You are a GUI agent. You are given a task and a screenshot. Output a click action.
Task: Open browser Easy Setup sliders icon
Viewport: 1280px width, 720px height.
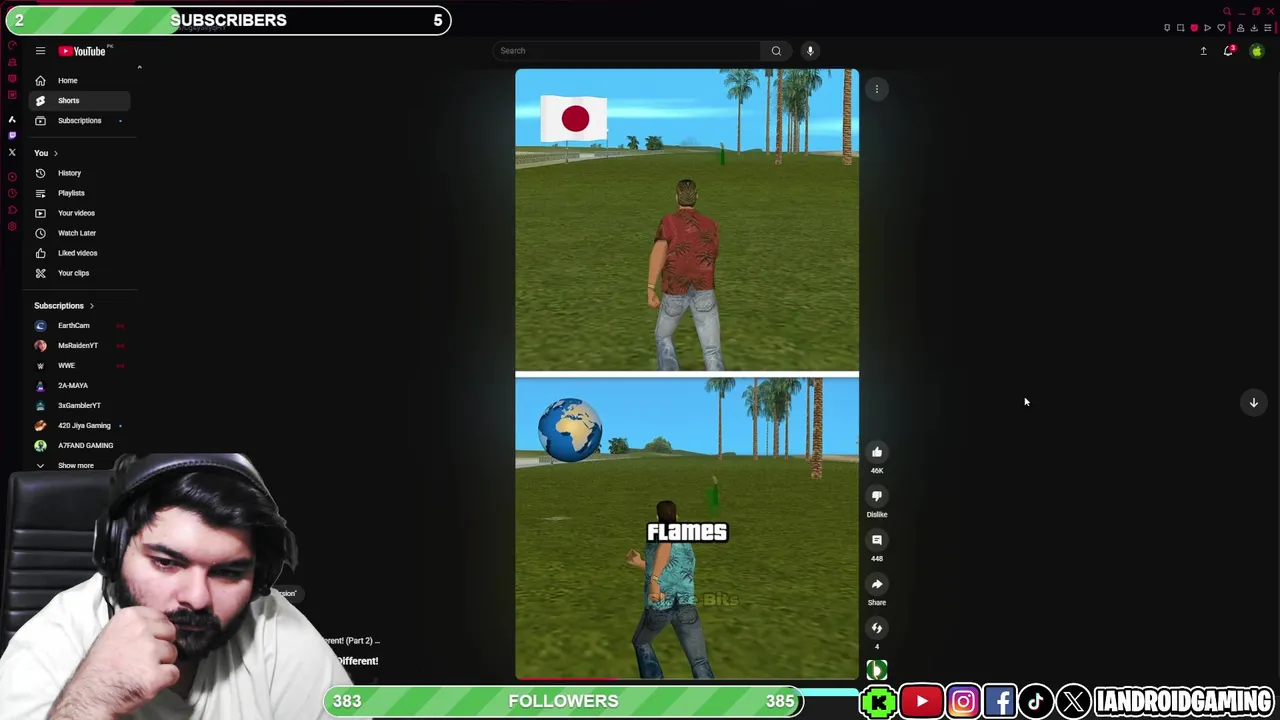pos(1267,28)
